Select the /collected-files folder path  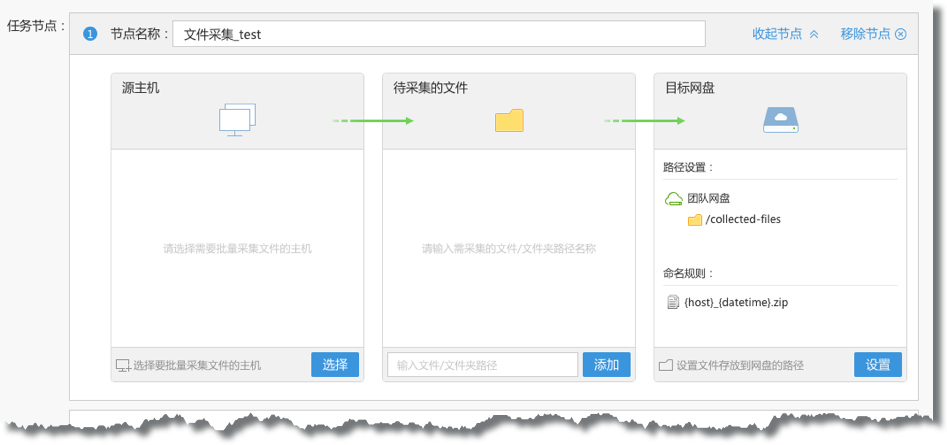(743, 220)
